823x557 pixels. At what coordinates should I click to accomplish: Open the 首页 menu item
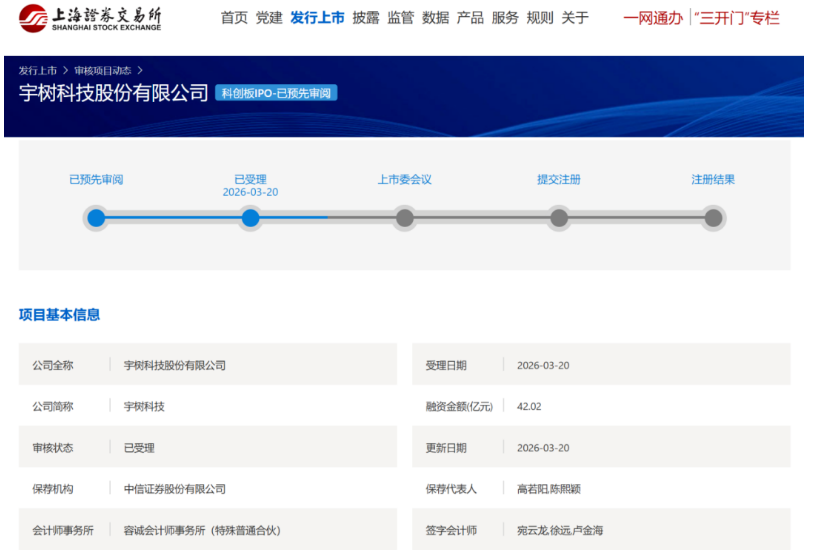(234, 18)
